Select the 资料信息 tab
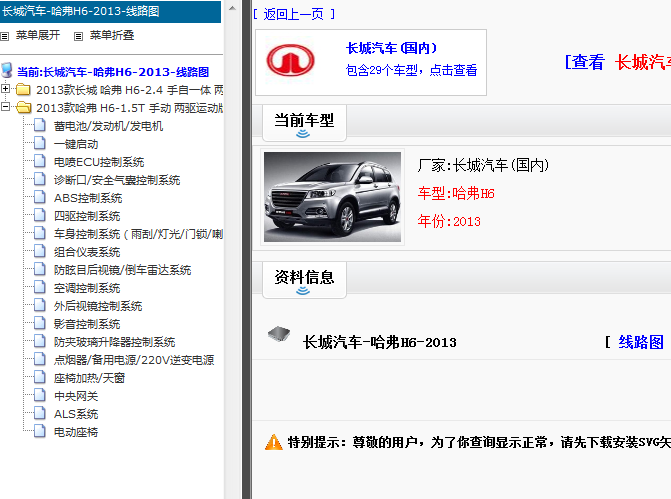Screen dimensions: 671x499 click(304, 280)
